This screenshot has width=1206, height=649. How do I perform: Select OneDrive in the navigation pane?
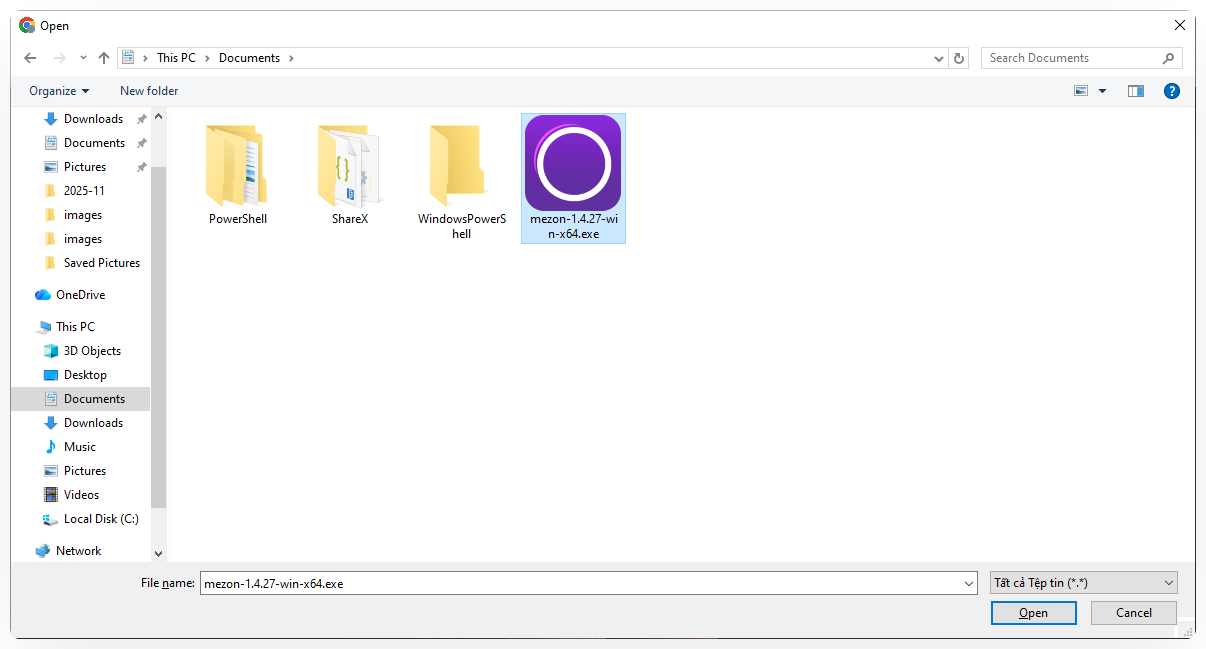80,295
